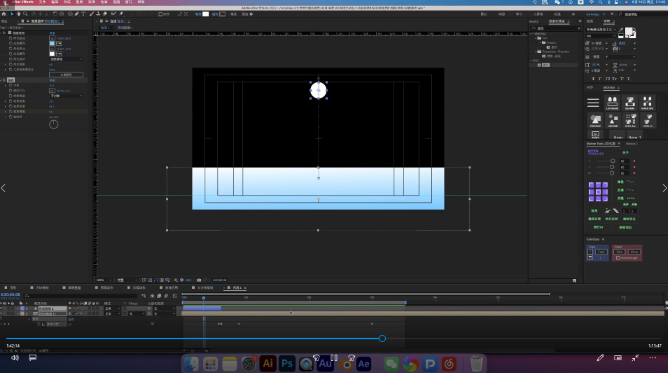The width and height of the screenshot is (668, 373).
Task: Open the Twirl dropdown in Effect Controls
Action: point(66,96)
